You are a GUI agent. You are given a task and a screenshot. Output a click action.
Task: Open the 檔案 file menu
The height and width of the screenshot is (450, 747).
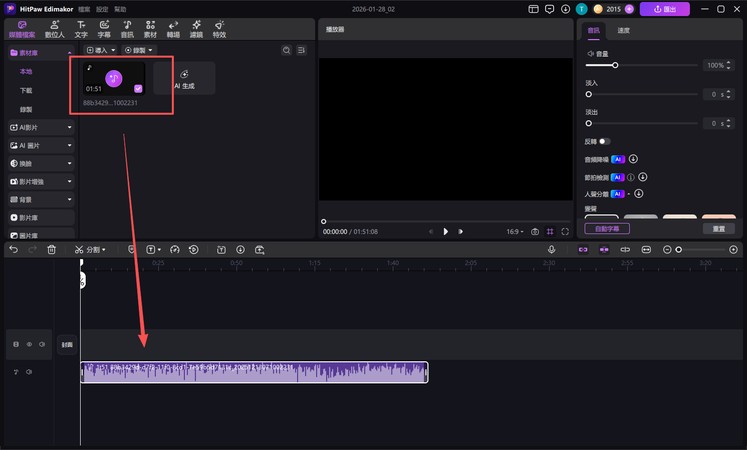coord(83,8)
